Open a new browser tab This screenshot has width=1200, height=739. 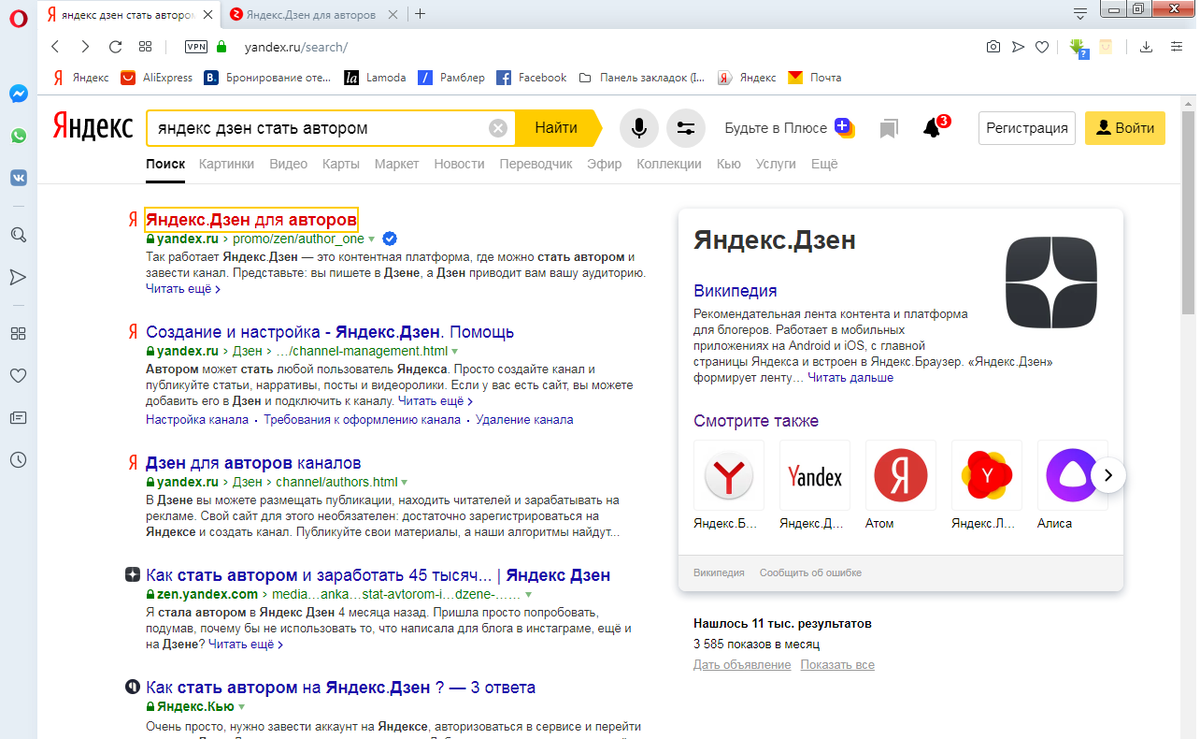click(420, 14)
